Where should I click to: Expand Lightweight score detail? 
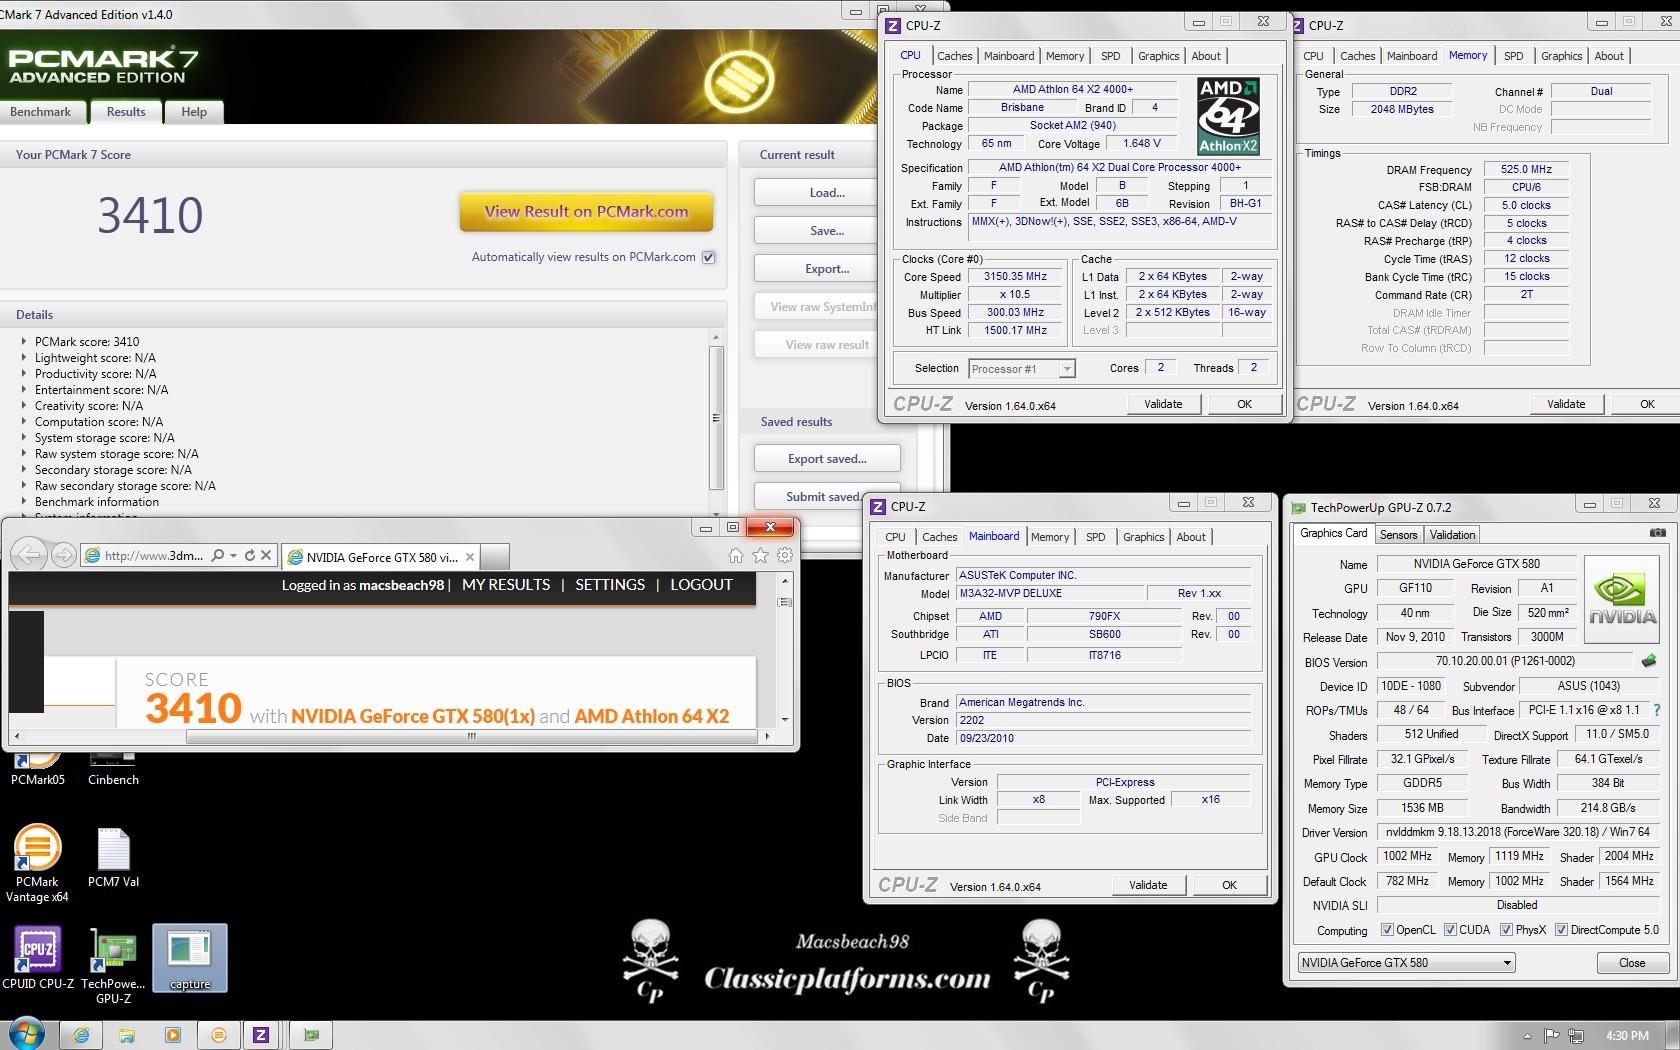[24, 357]
